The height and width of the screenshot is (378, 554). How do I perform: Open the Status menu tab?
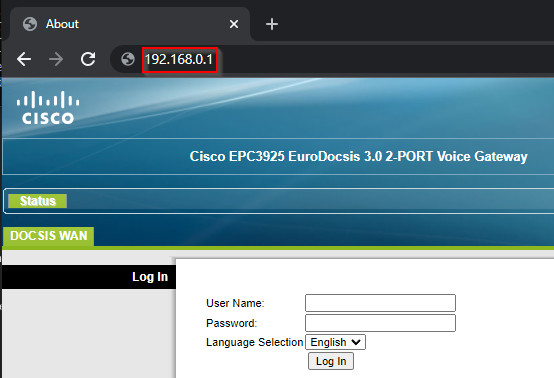37,201
